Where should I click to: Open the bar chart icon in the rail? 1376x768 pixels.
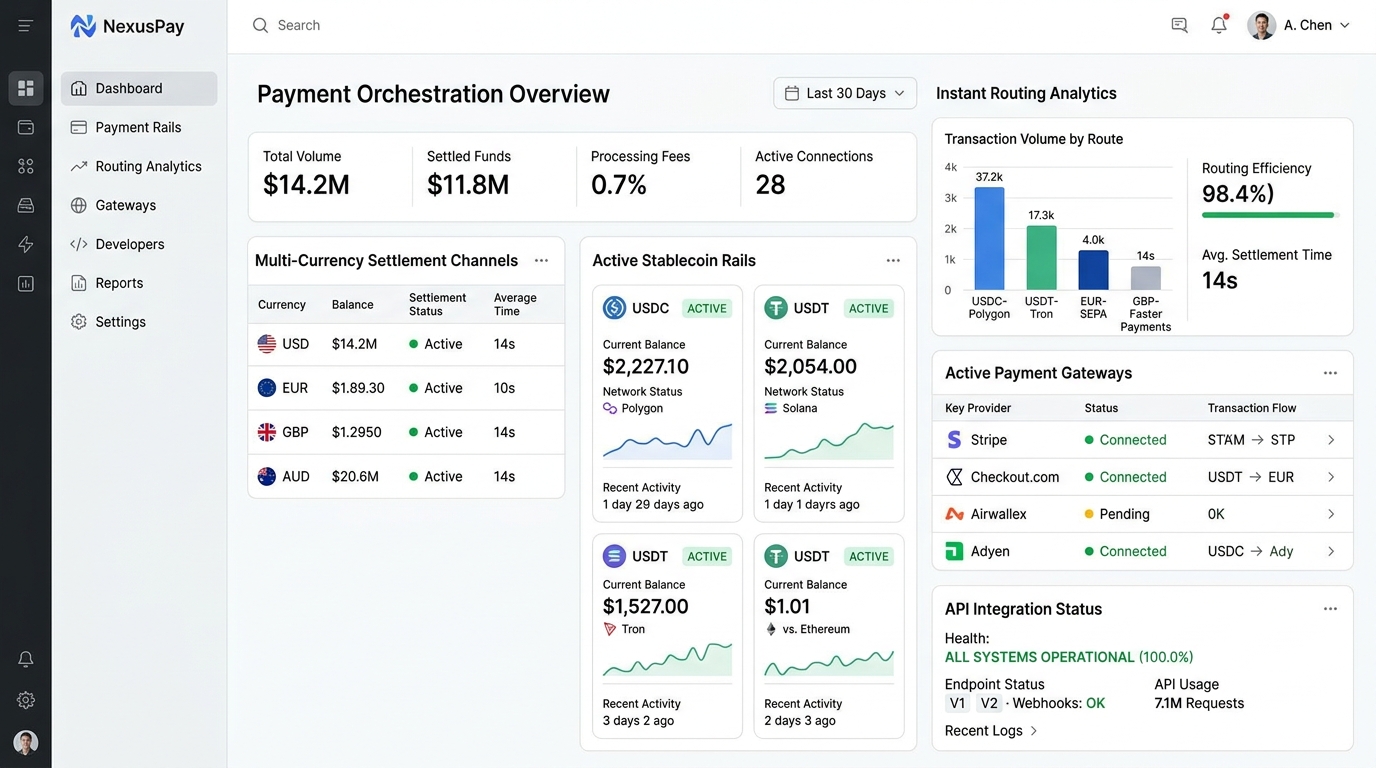[x=26, y=283]
